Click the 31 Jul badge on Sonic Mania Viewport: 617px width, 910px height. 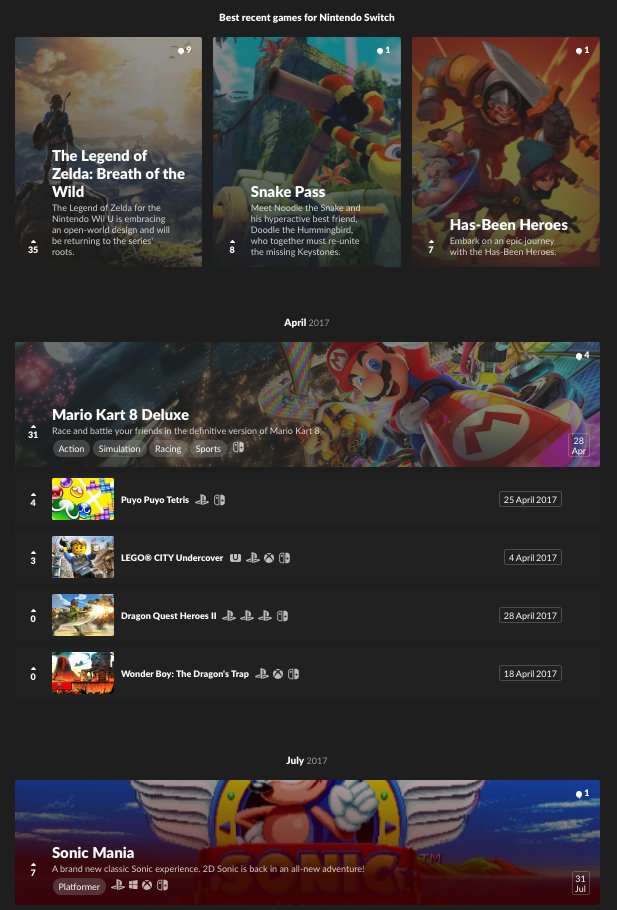pyautogui.click(x=580, y=883)
